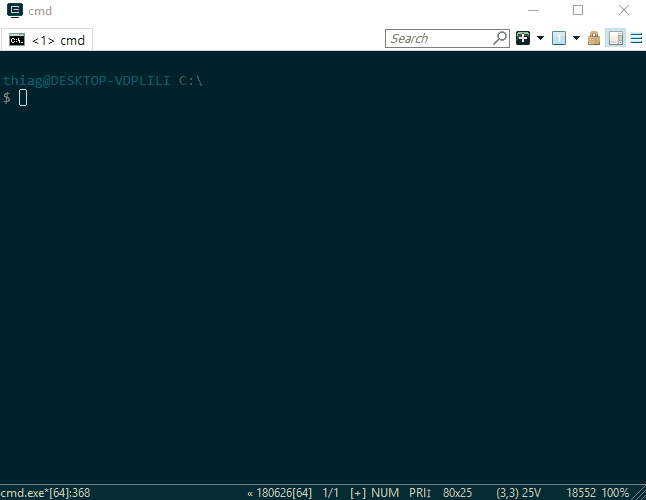Viewport: 646px width, 500px height.
Task: Click the active console number icon
Action: (x=559, y=38)
